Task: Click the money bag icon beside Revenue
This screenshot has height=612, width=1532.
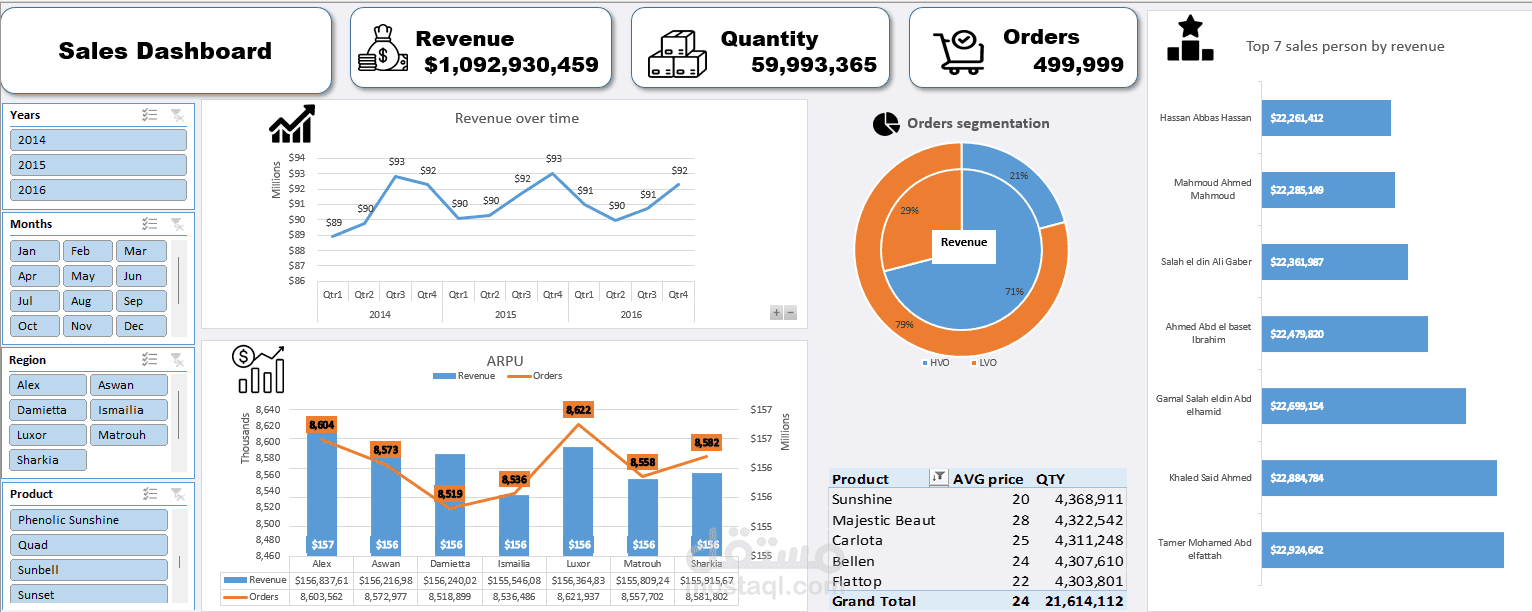Action: pos(382,46)
